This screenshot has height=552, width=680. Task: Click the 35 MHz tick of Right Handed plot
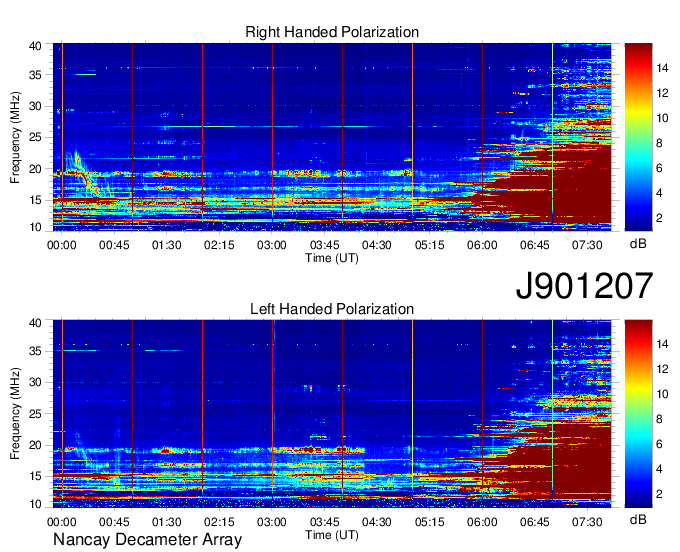tap(35, 75)
